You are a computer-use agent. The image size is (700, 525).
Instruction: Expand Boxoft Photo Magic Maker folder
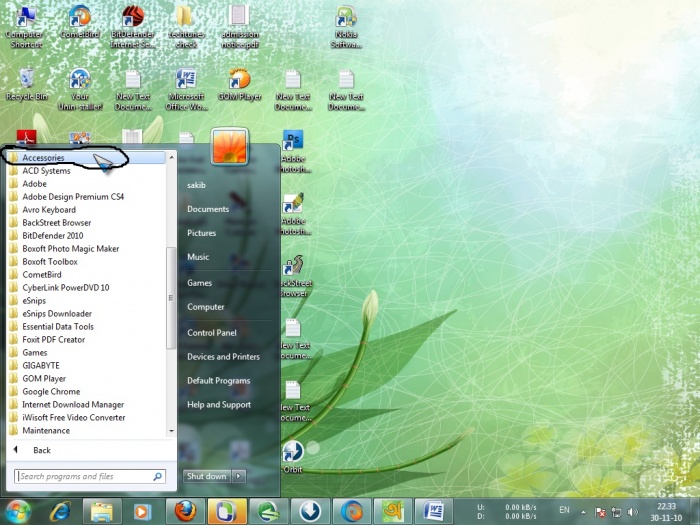pyautogui.click(x=87, y=248)
